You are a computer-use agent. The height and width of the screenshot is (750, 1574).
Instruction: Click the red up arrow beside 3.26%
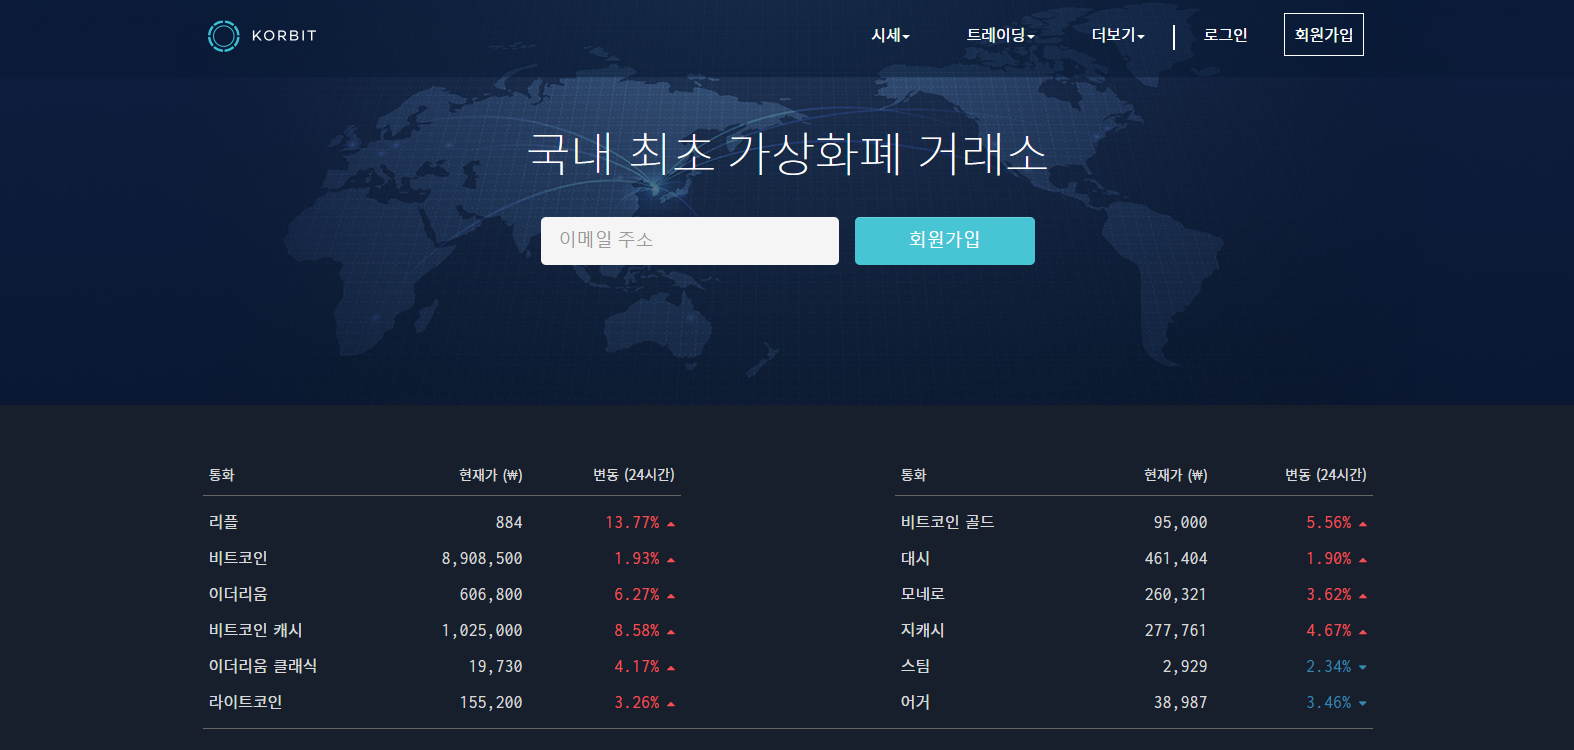pos(671,704)
